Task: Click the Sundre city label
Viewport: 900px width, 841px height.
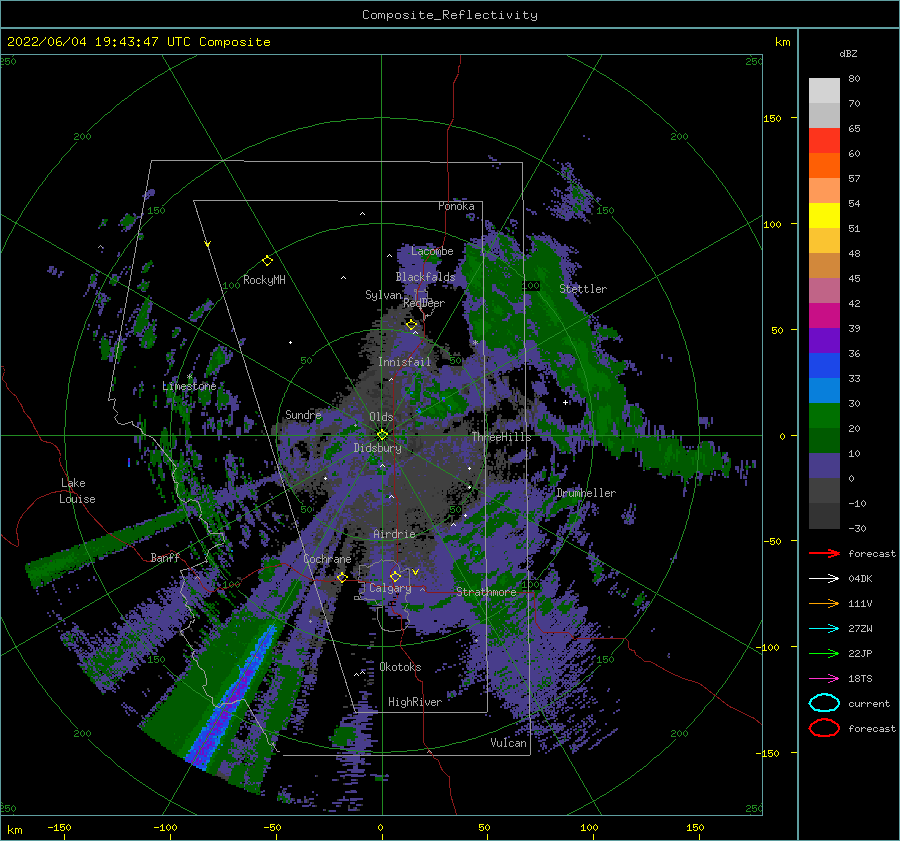Action: [x=303, y=414]
